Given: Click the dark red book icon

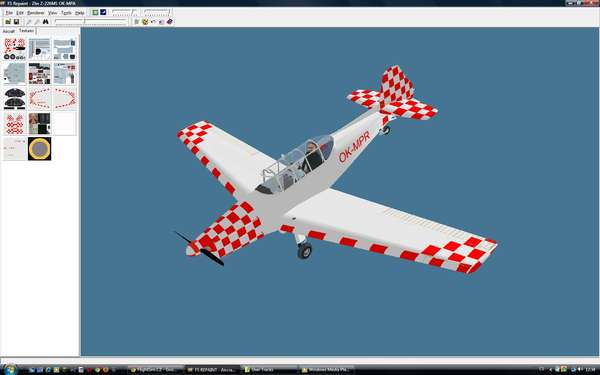Looking at the screenshot, I should pyautogui.click(x=170, y=22).
